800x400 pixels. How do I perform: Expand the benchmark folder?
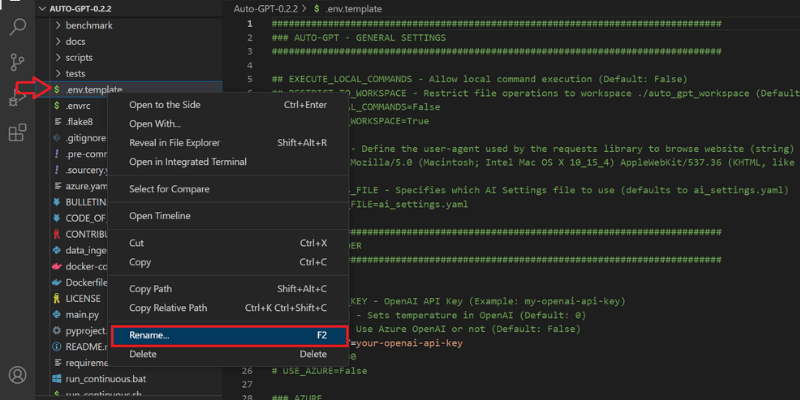(x=58, y=26)
